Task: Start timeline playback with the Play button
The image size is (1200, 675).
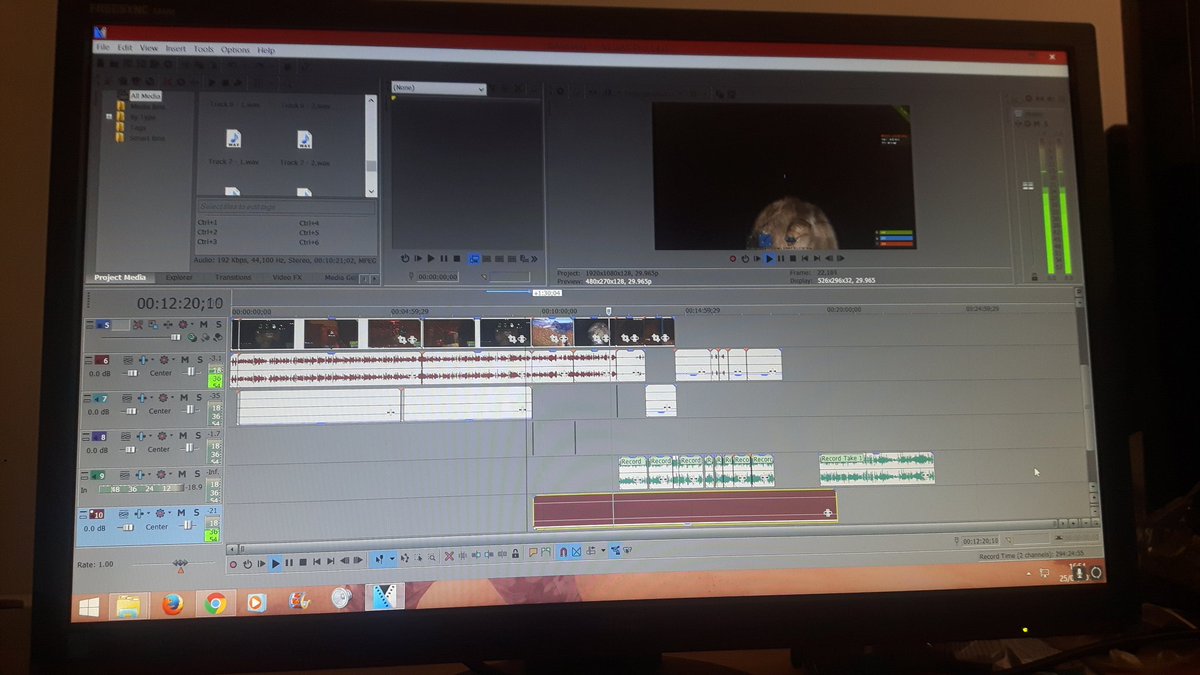Action: [276, 565]
